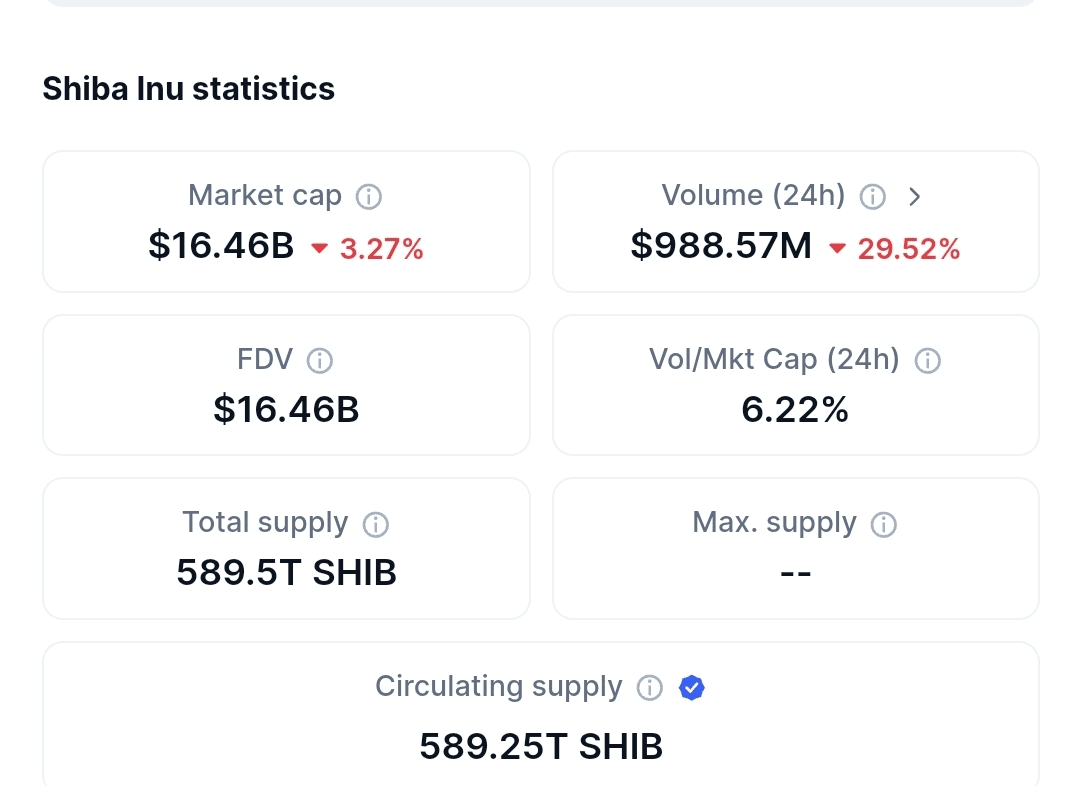This screenshot has height=786, width=1080.
Task: Open the Circulating supply info icon
Action: [x=650, y=688]
